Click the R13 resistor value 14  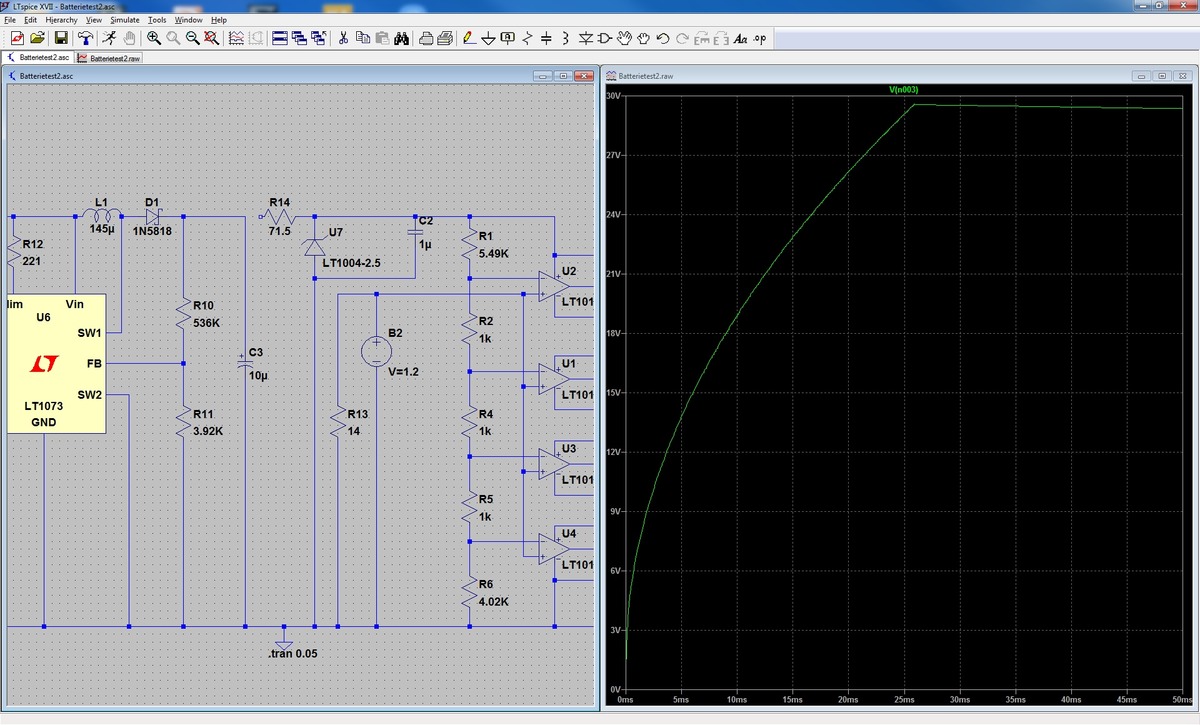354,431
